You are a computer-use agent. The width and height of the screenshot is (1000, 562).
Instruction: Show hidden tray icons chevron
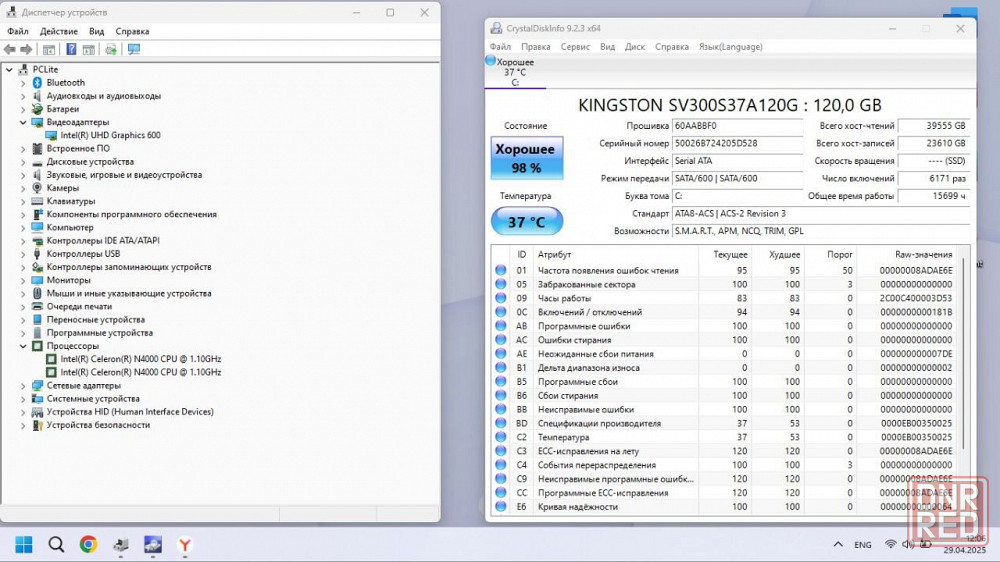click(838, 544)
